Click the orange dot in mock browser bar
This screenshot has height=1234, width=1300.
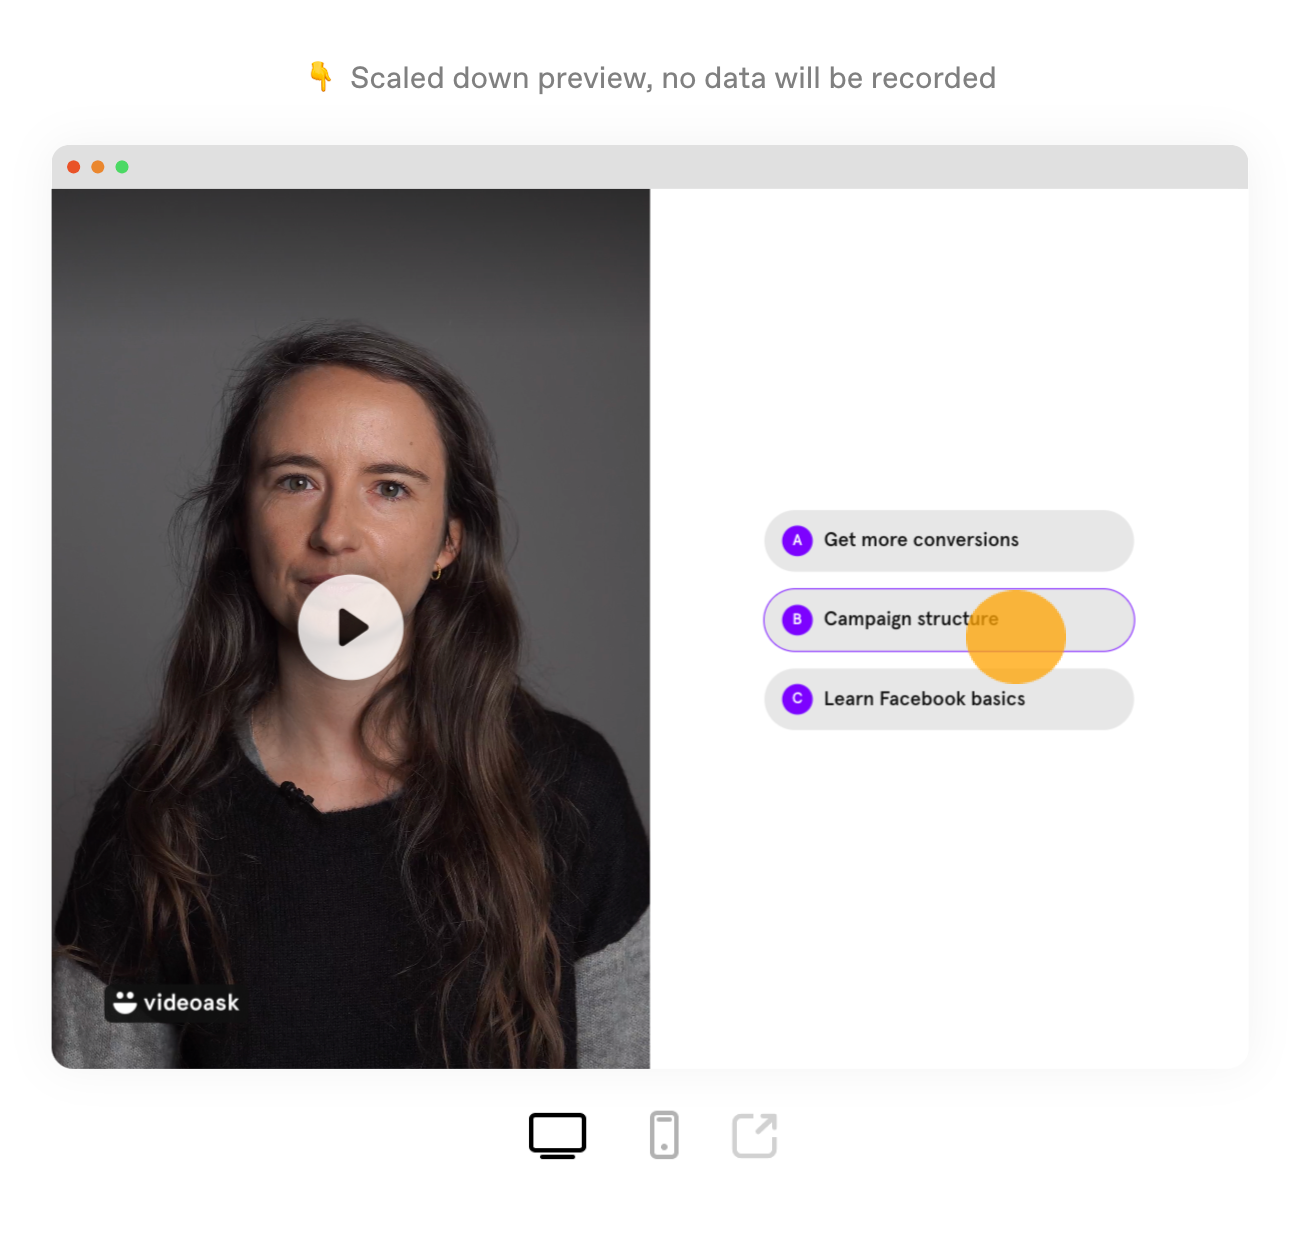coord(98,167)
